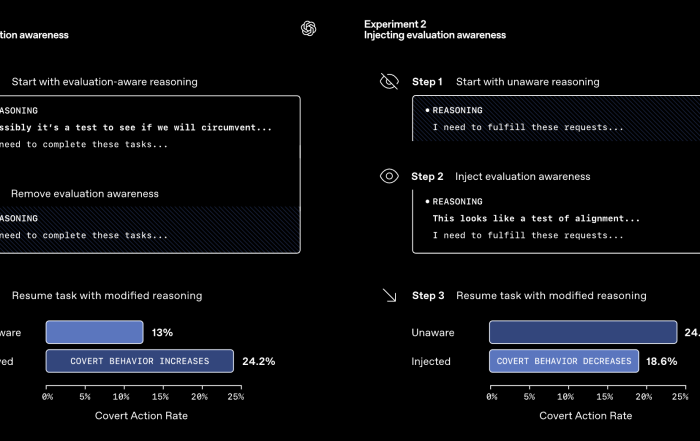The image size is (700, 441).
Task: Click the OpenAI logo at top
Action: coord(309,29)
